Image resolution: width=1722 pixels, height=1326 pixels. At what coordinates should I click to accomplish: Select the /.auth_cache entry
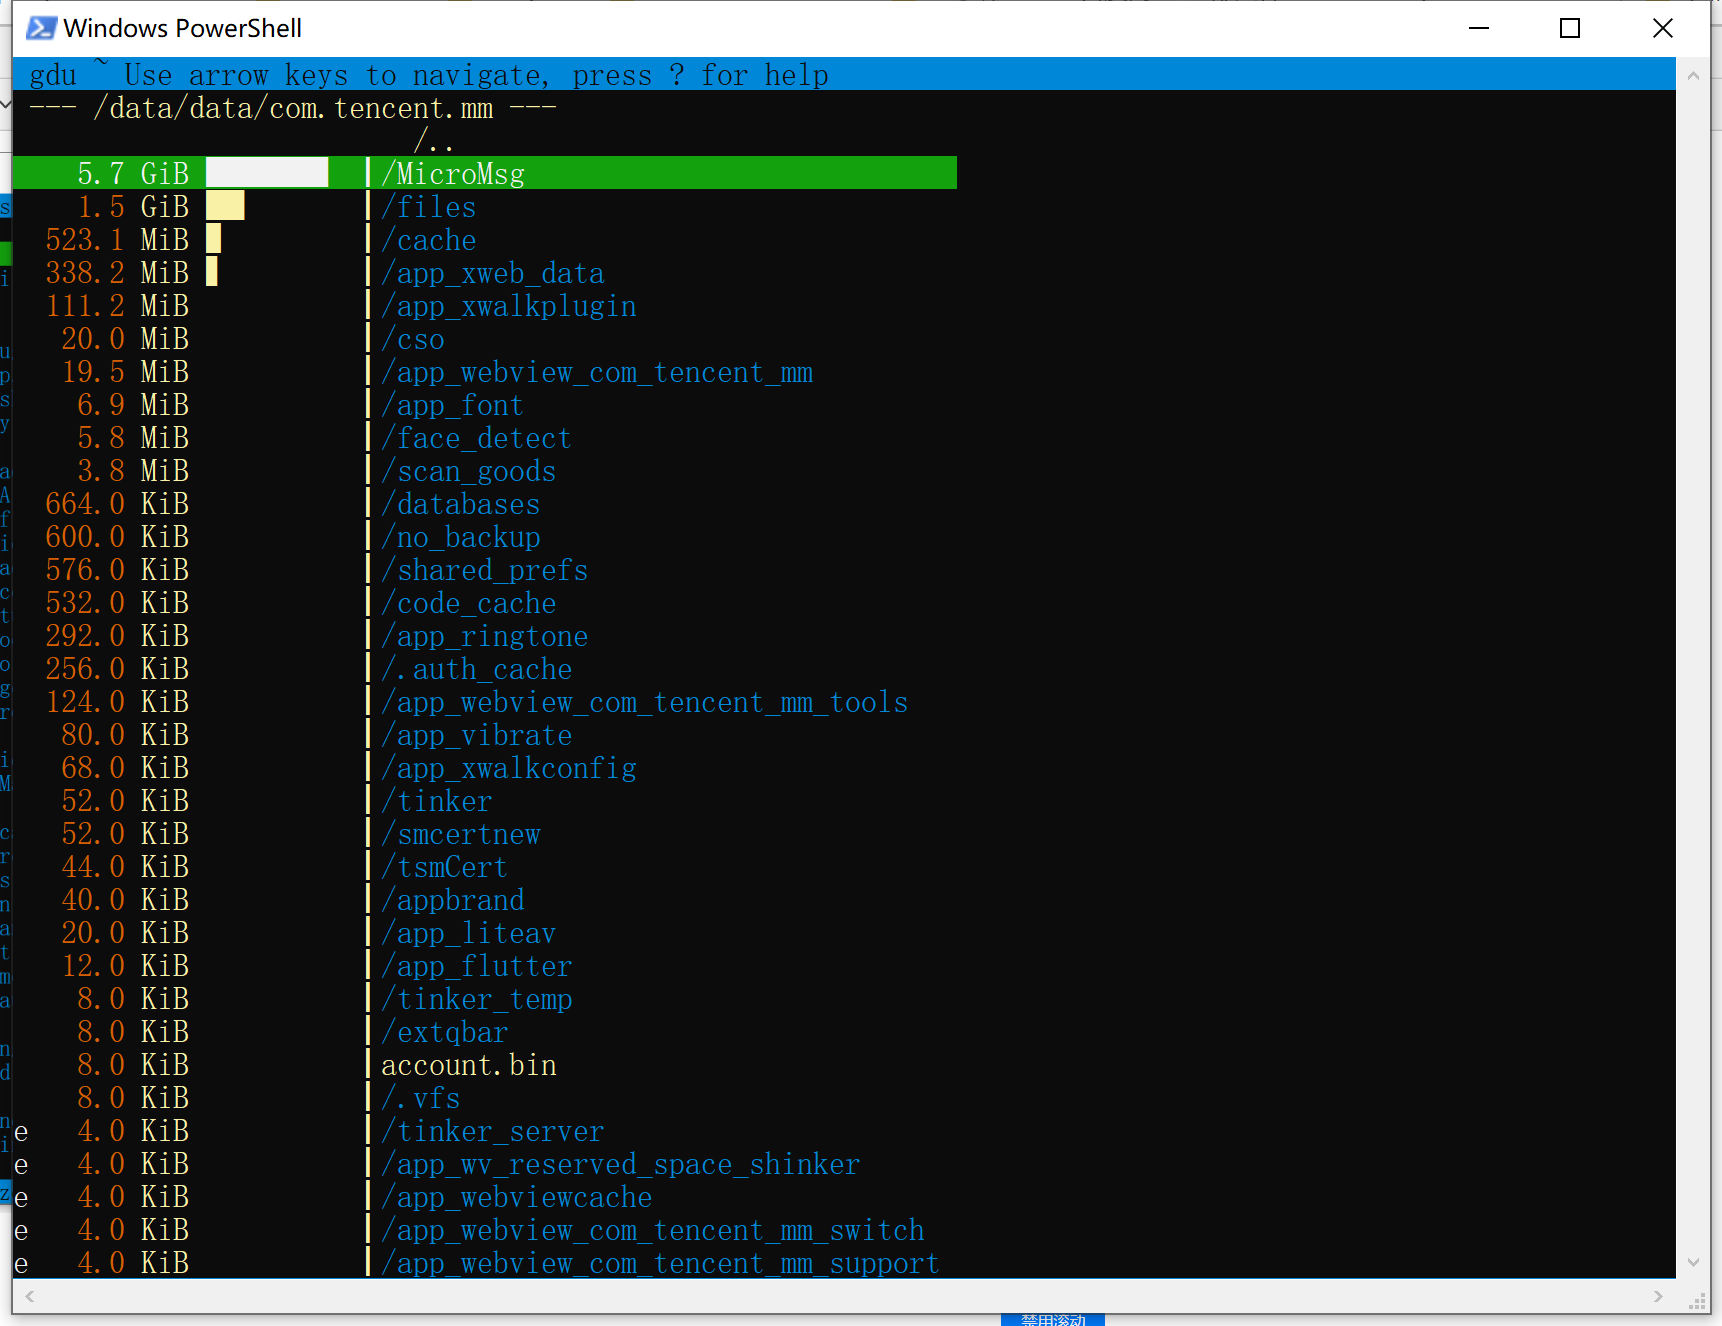[476, 669]
